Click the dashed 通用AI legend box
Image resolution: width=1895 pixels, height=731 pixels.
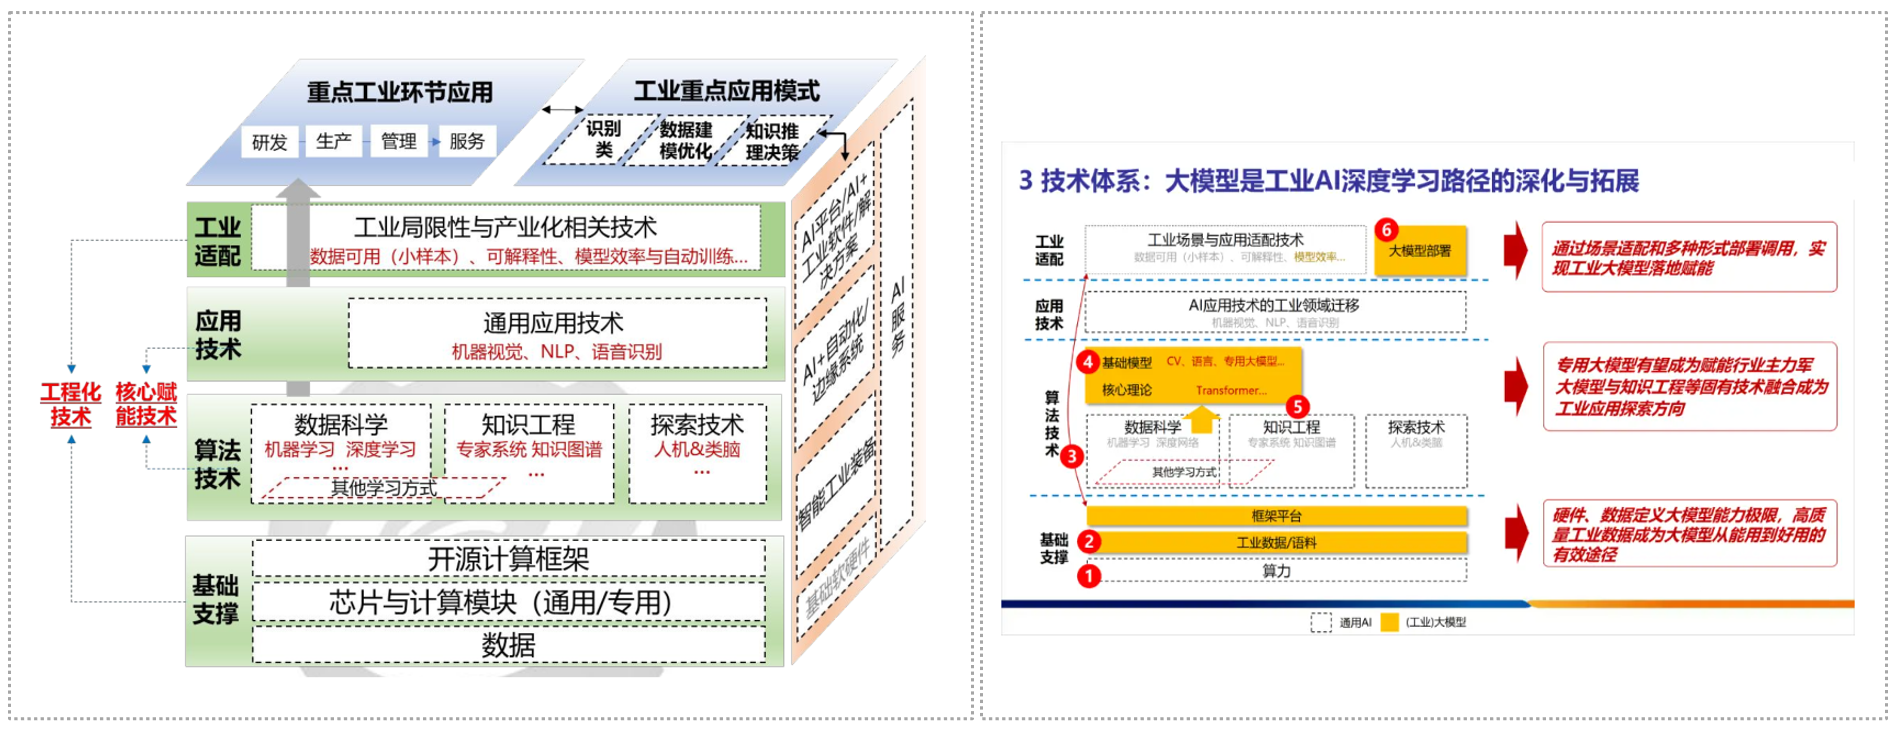(x=1321, y=622)
